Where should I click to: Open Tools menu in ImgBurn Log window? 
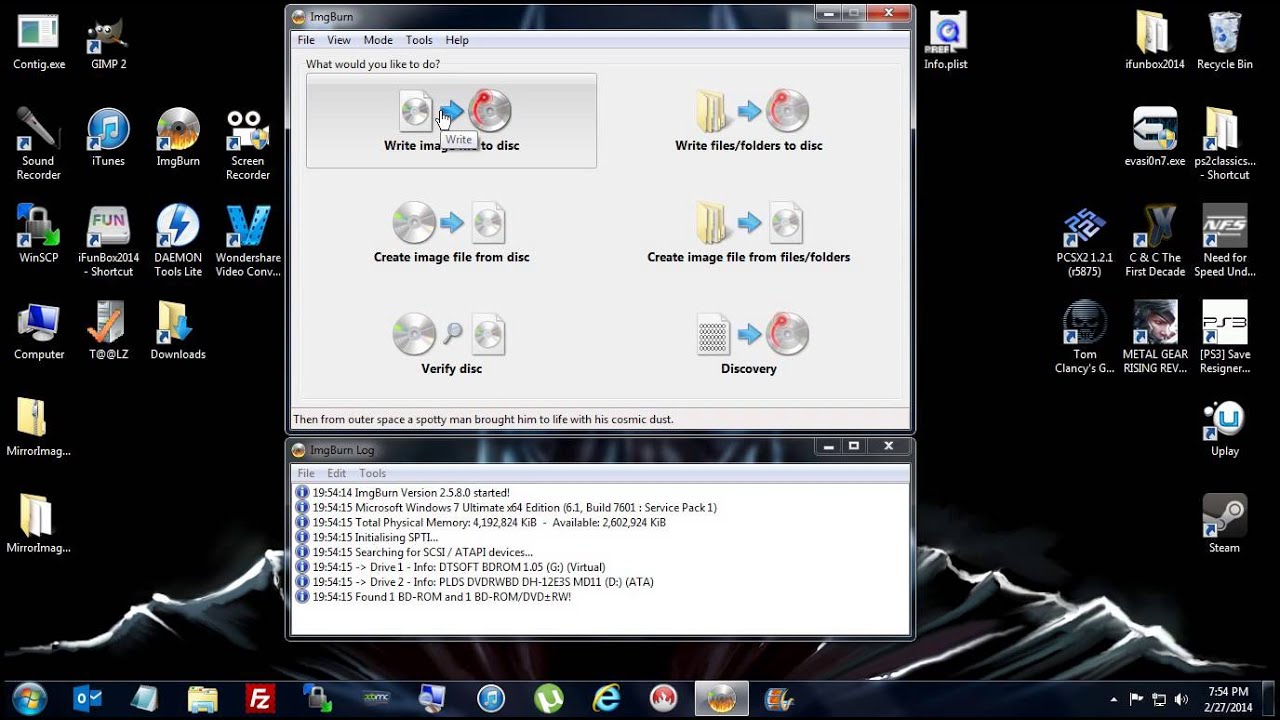[x=373, y=473]
